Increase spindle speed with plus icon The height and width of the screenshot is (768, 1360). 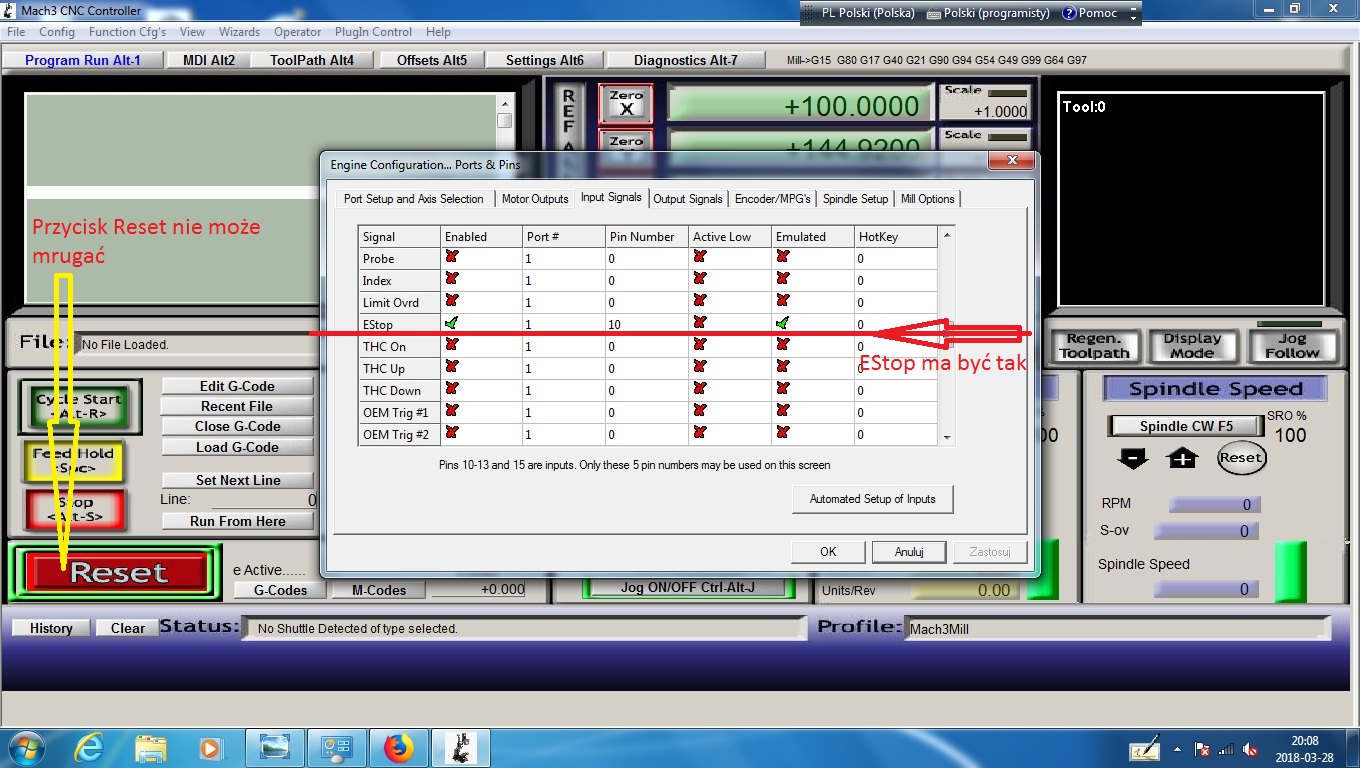(1182, 459)
